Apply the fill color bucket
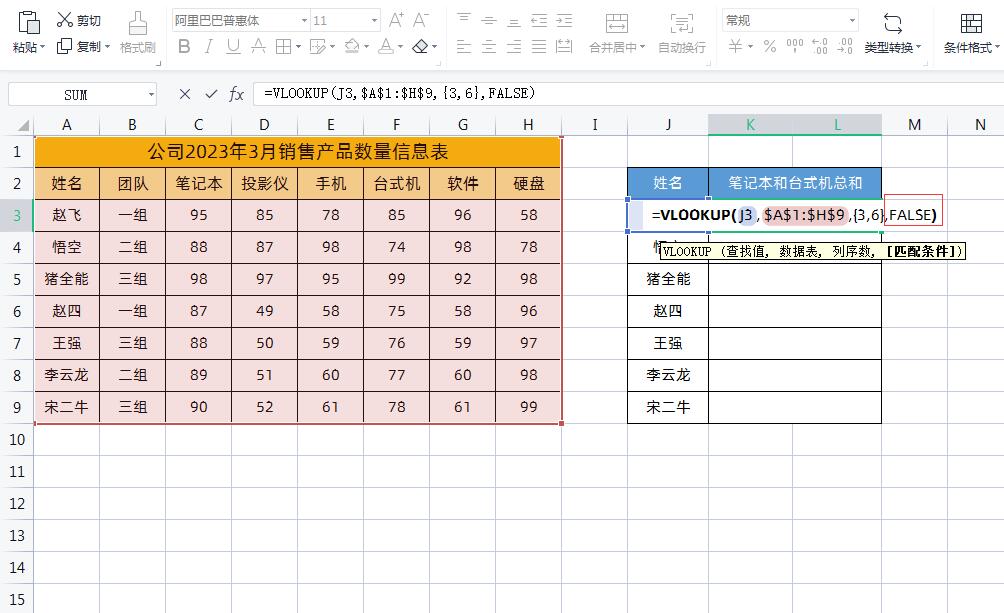The width and height of the screenshot is (1004, 613). click(352, 46)
